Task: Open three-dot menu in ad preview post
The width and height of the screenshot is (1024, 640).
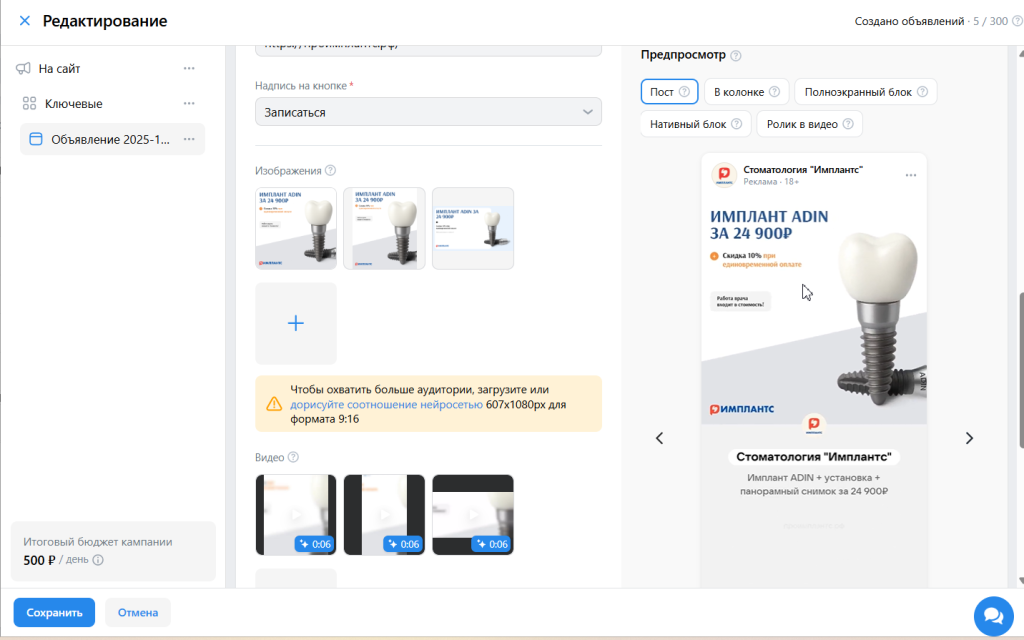Action: (x=910, y=175)
